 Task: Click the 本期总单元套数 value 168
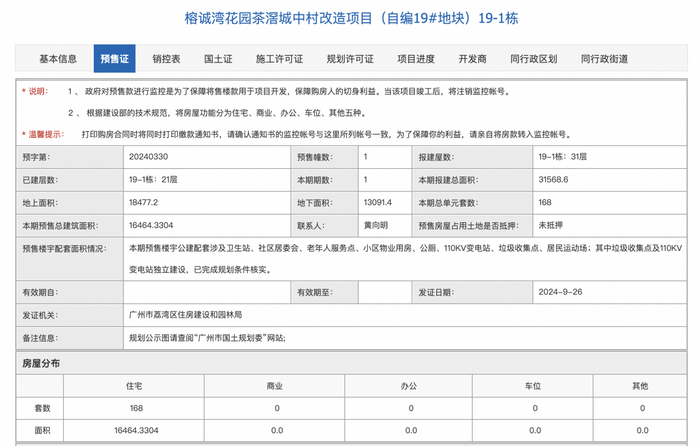point(545,202)
